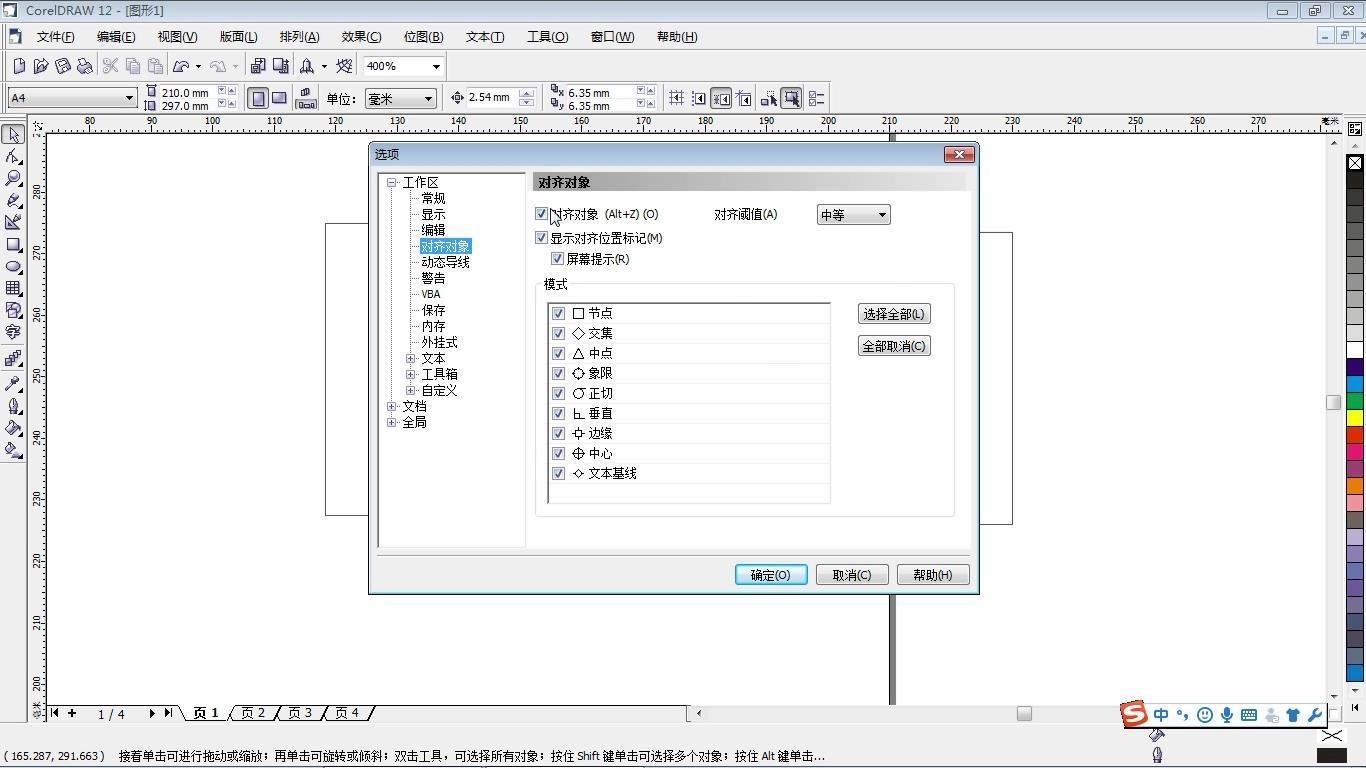Click Sogou IME soft keyboard icon

point(1249,715)
